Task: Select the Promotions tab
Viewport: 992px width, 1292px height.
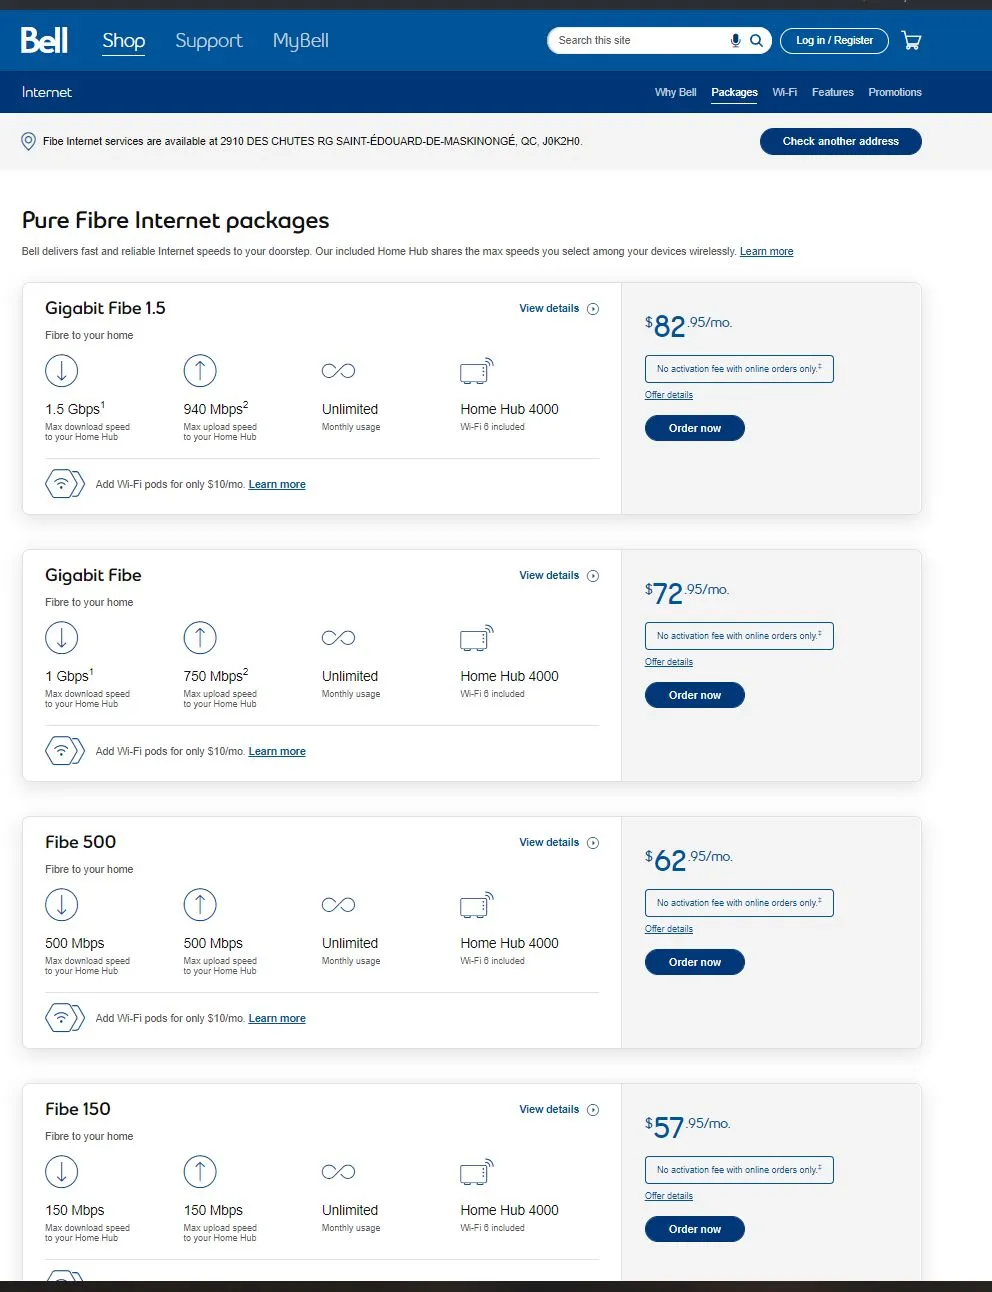Action: (895, 92)
